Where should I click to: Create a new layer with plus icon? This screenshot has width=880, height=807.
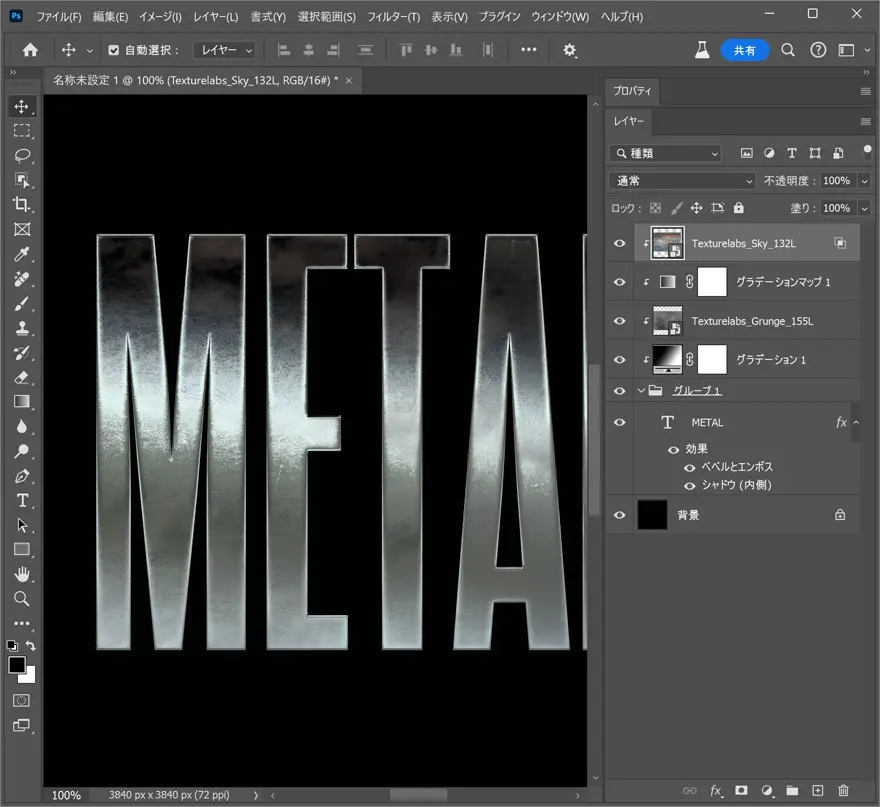[x=818, y=791]
